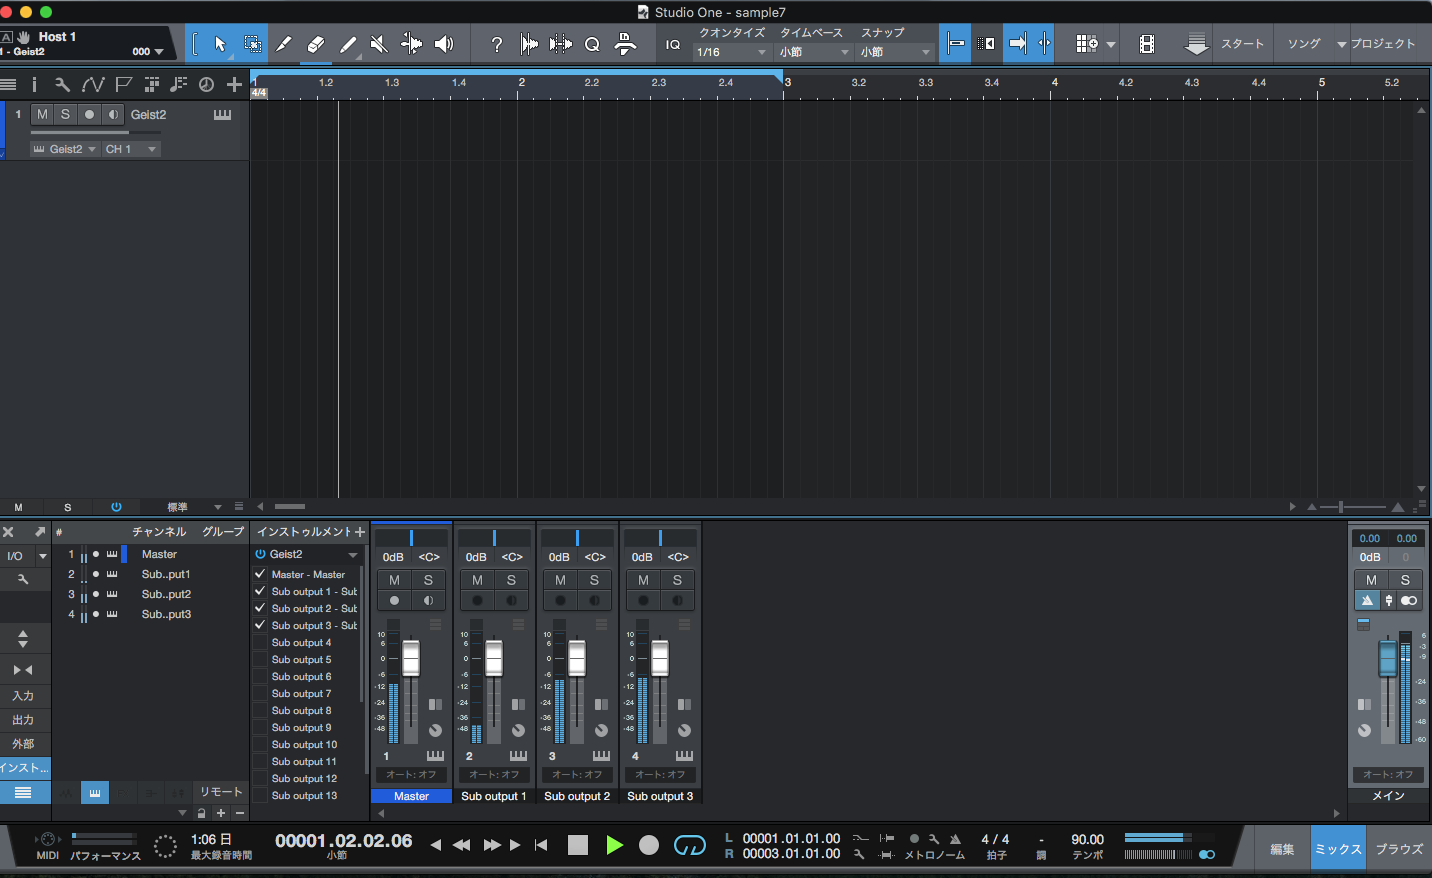Click the stop button in transport
1432x878 pixels.
pos(578,846)
